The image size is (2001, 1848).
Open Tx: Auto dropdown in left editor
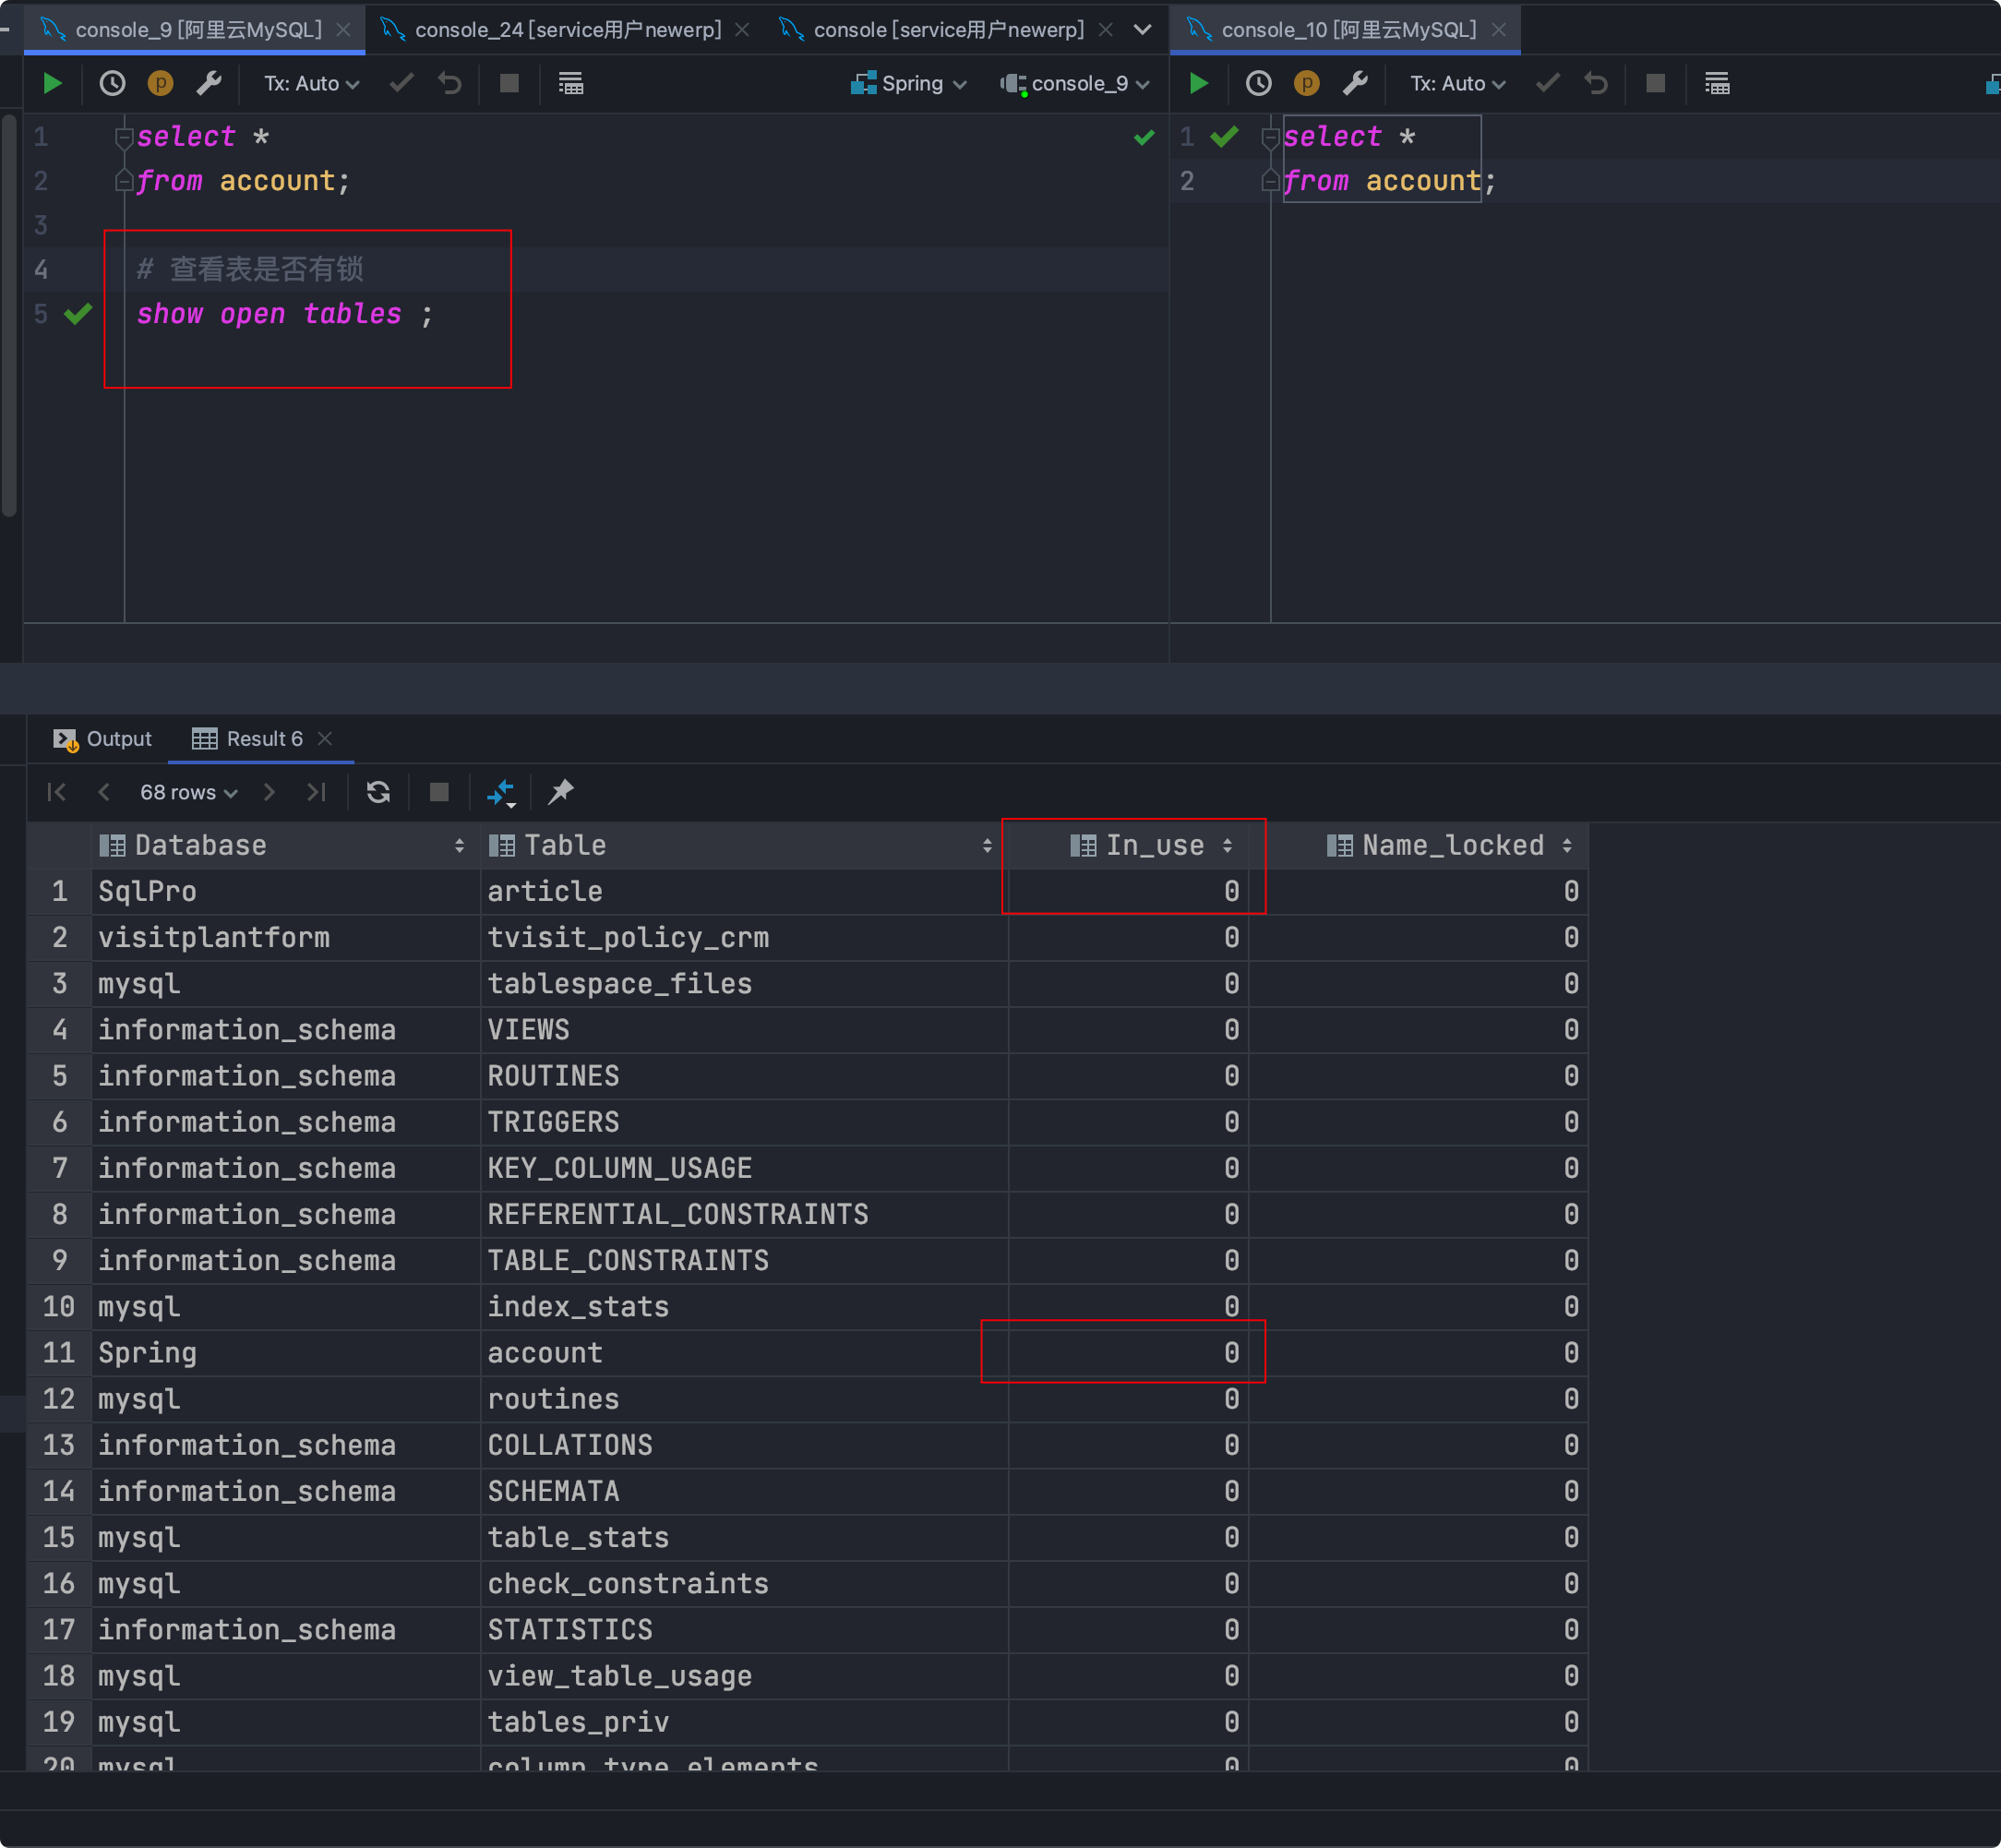coord(310,84)
